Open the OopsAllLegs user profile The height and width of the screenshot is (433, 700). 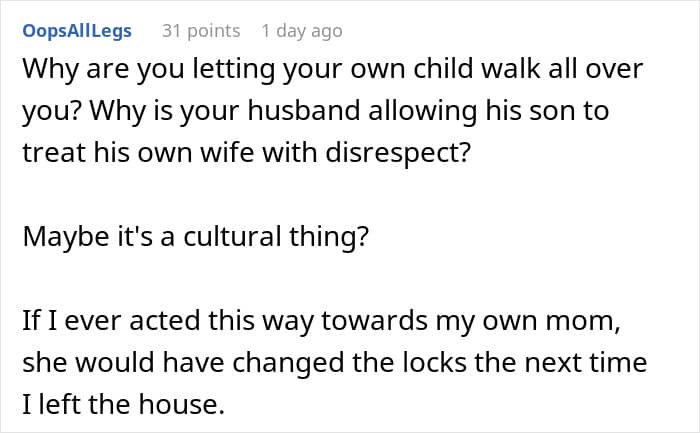point(75,31)
